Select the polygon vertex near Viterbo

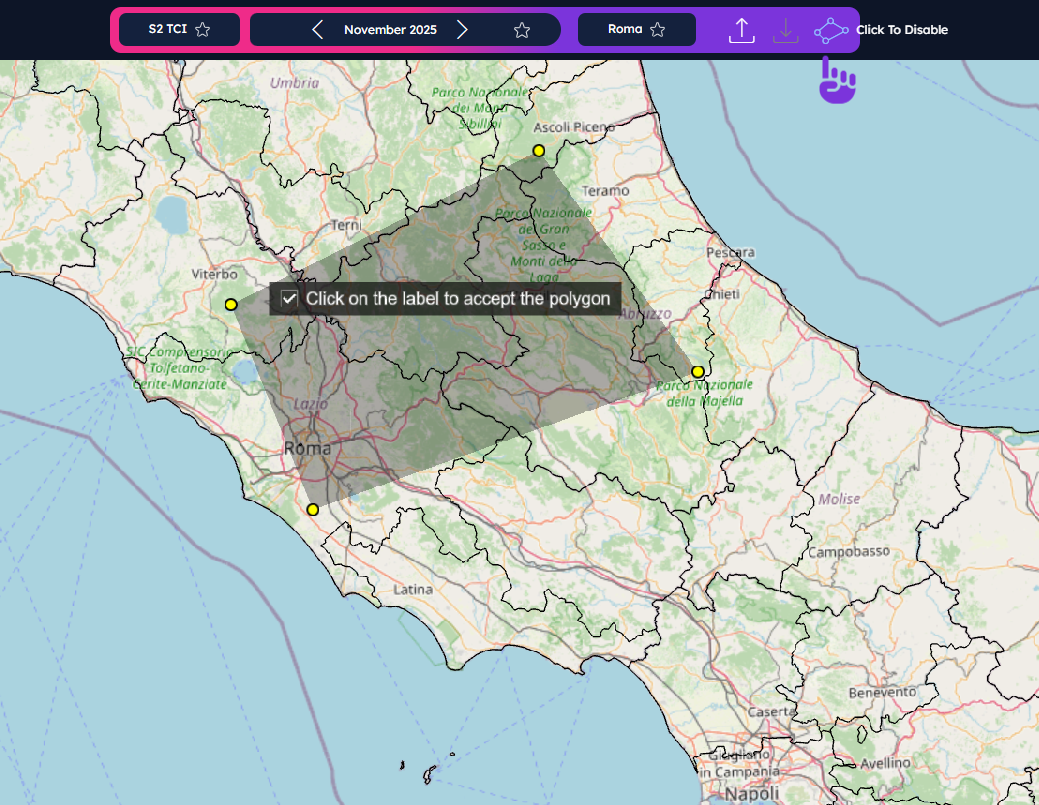pyautogui.click(x=231, y=304)
